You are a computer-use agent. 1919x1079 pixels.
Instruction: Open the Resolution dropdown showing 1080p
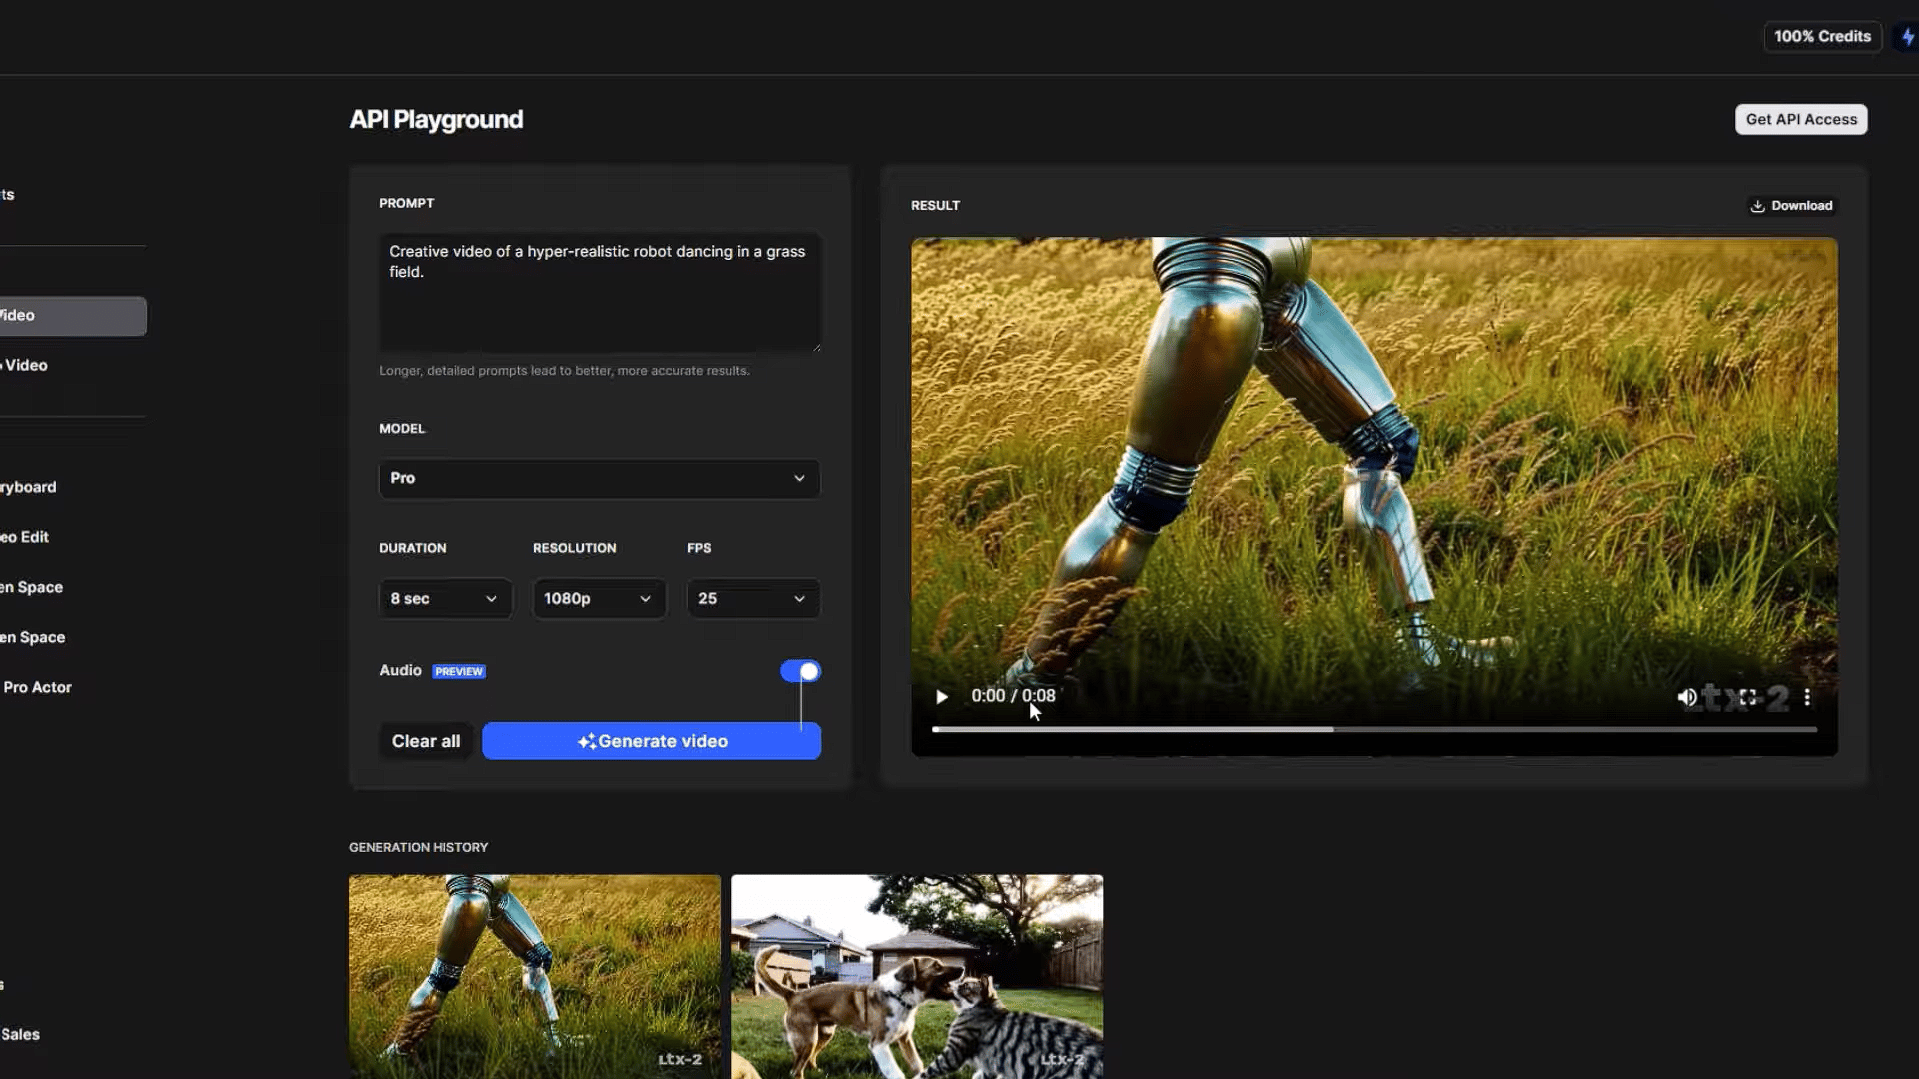coord(598,599)
